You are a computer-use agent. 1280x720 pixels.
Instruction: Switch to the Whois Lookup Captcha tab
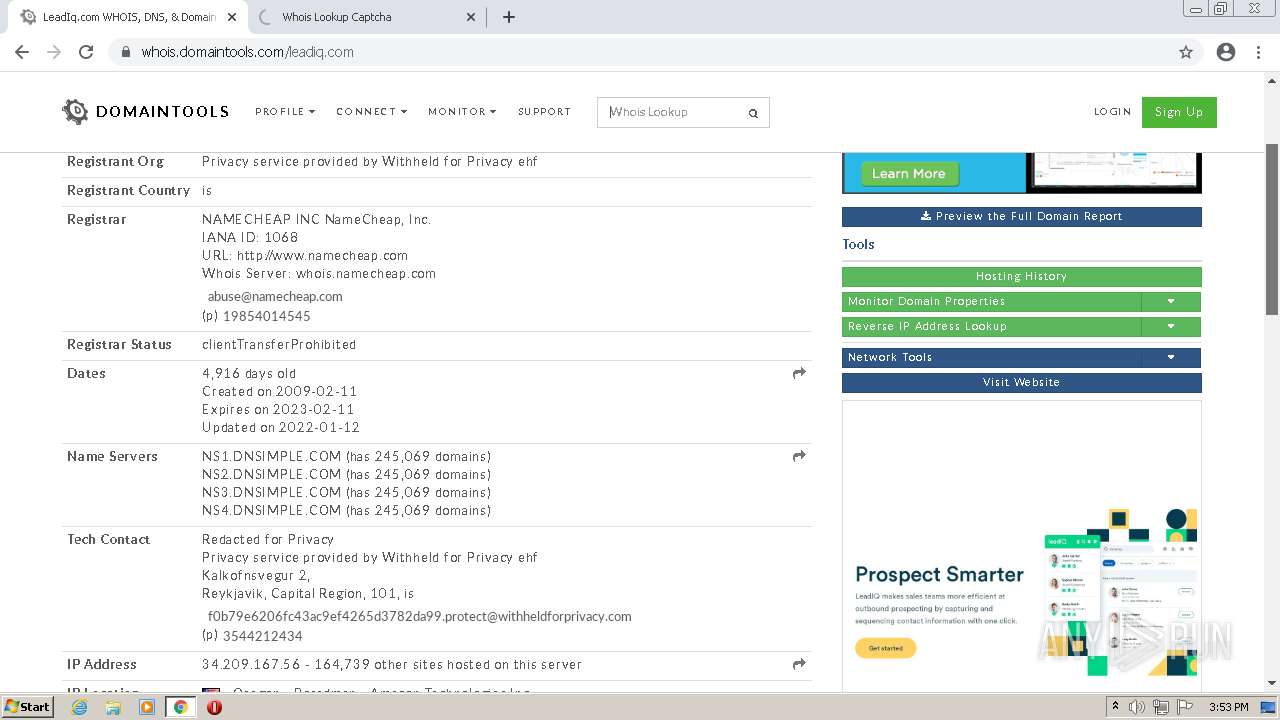(x=365, y=17)
